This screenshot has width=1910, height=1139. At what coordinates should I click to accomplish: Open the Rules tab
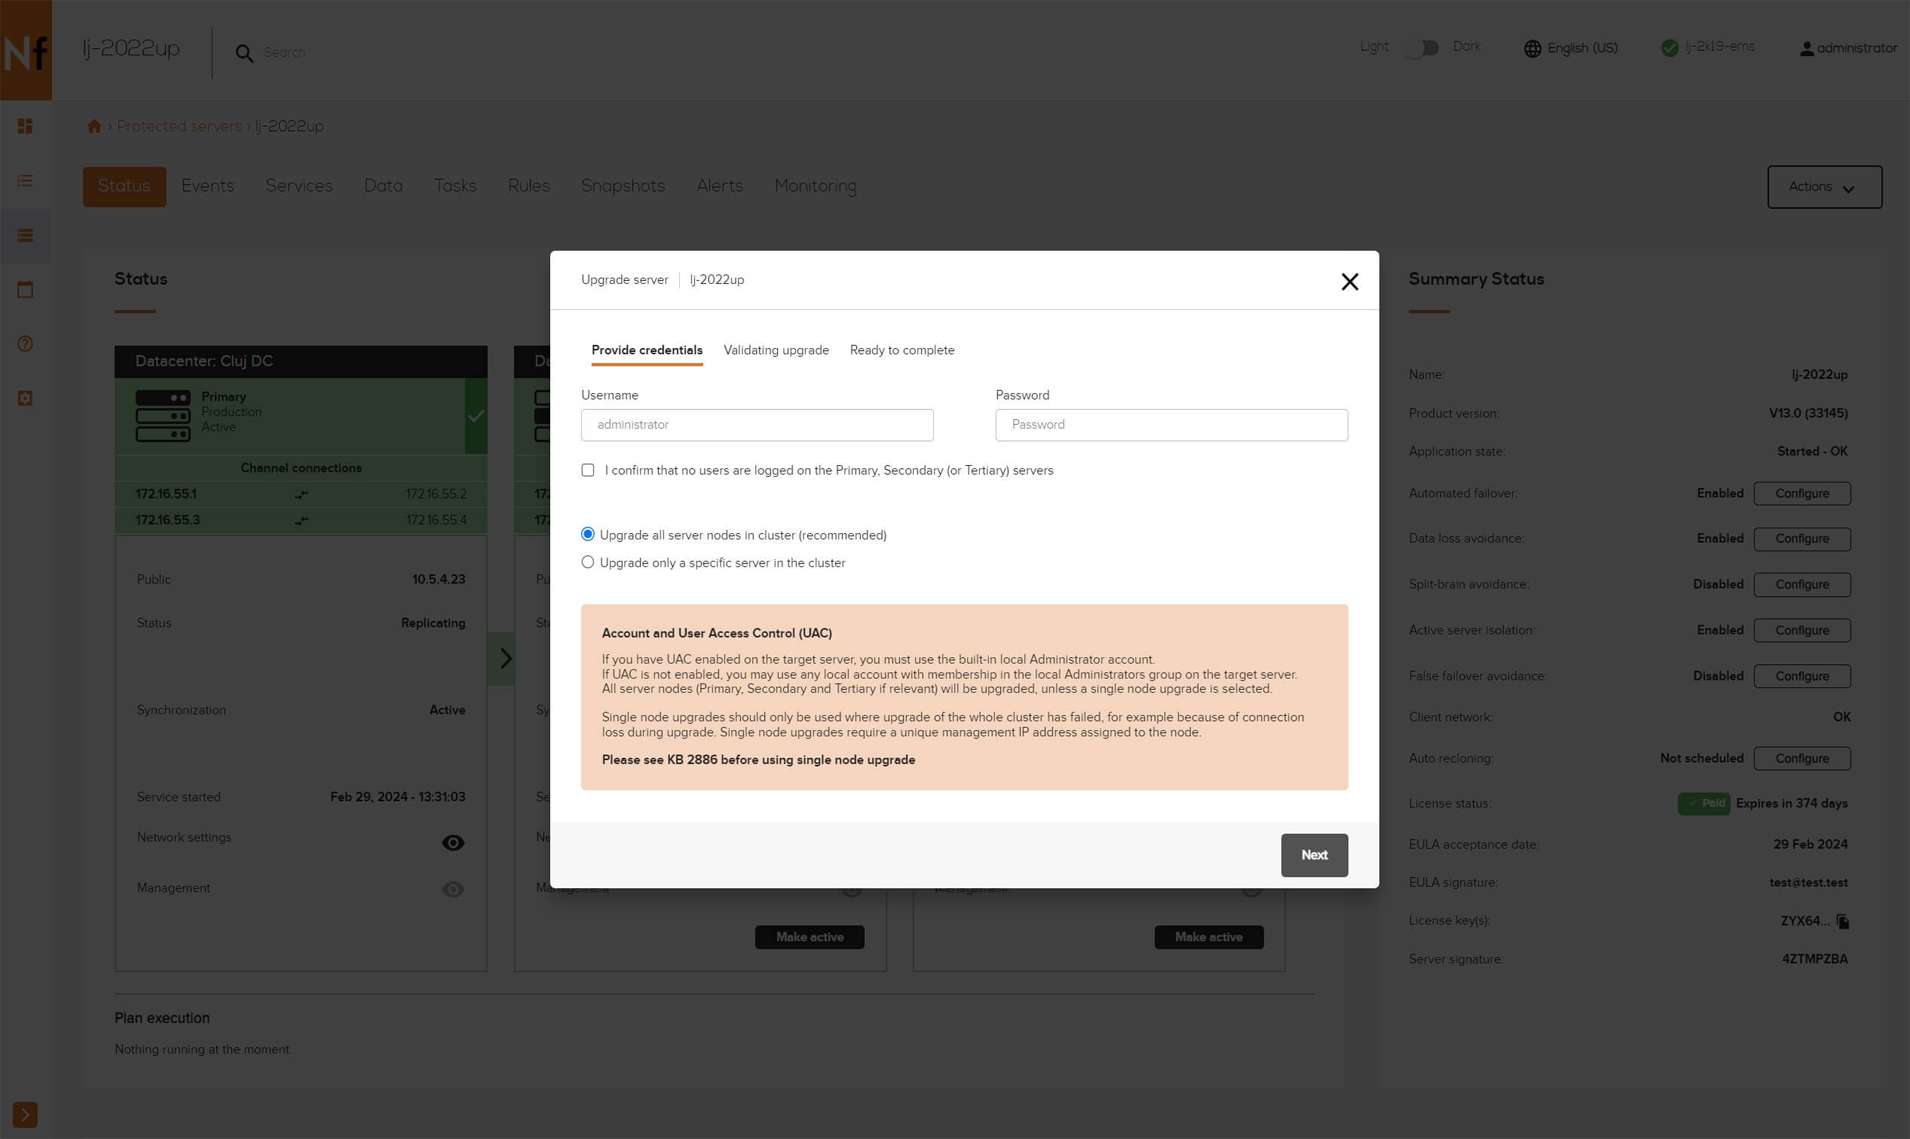(528, 187)
